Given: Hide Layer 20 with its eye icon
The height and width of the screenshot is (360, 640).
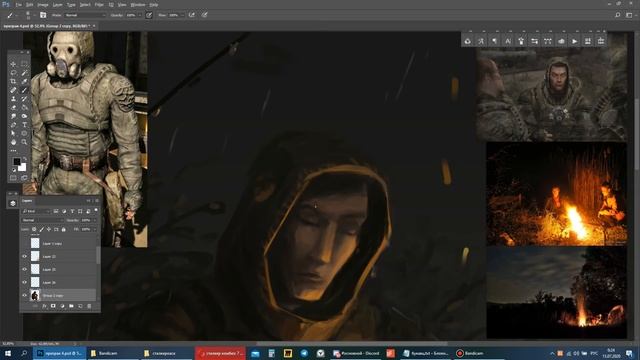Looking at the screenshot, I should pyautogui.click(x=24, y=282).
